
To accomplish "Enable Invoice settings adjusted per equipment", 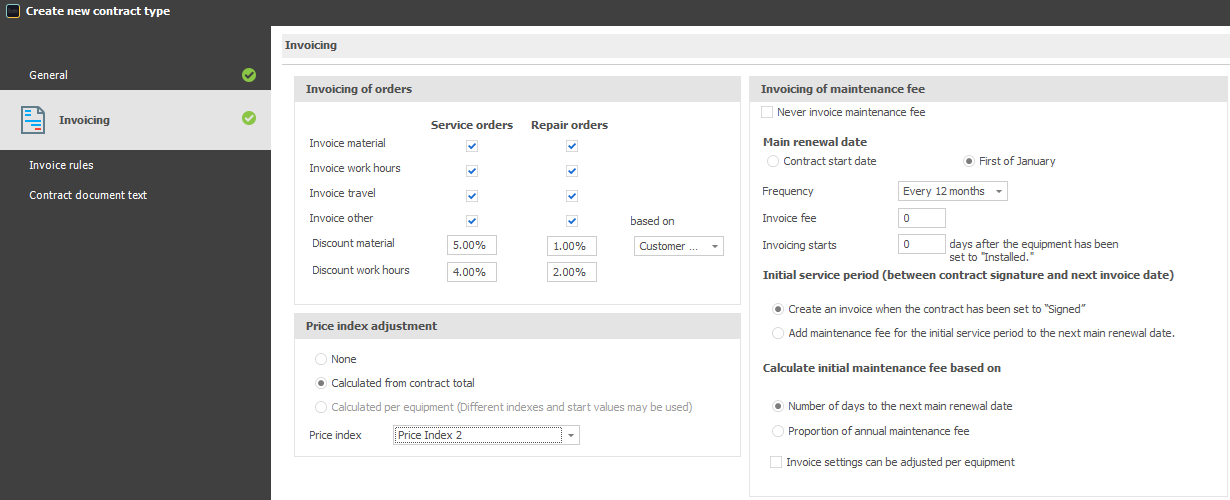I will [776, 462].
